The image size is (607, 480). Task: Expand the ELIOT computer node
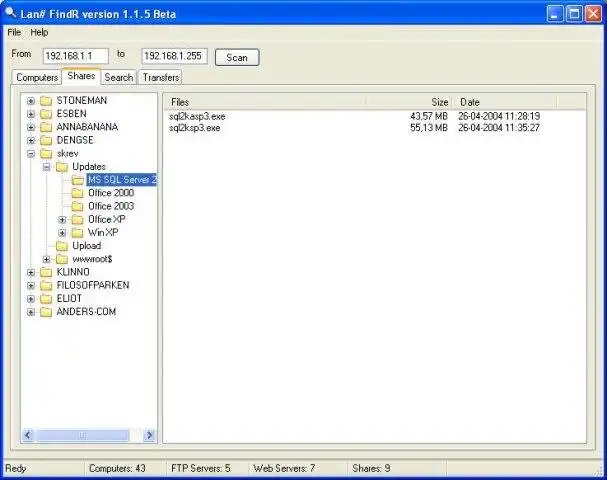[31, 299]
